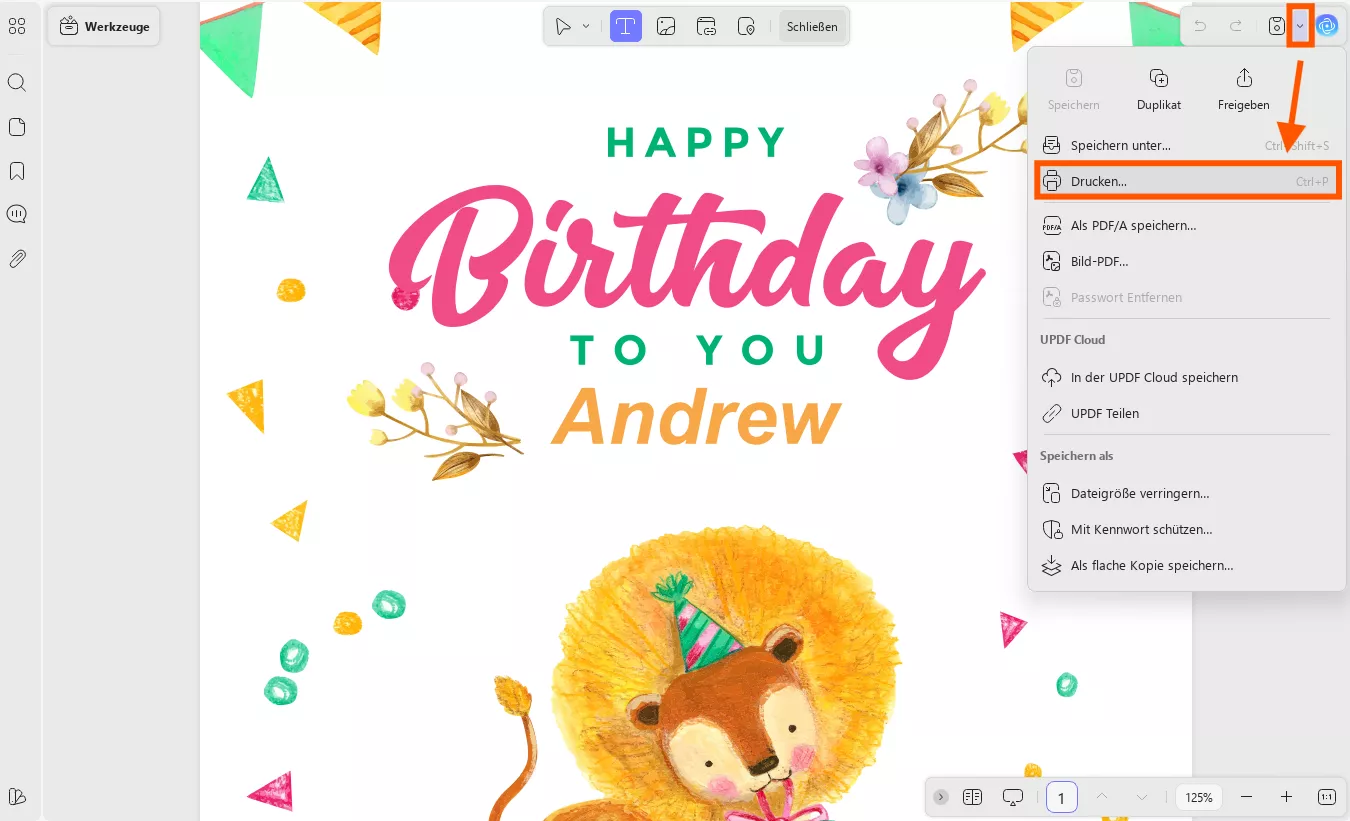Open the thumbnails grid icon in left sidebar
Screen dimensions: 1350x821
point(17,27)
